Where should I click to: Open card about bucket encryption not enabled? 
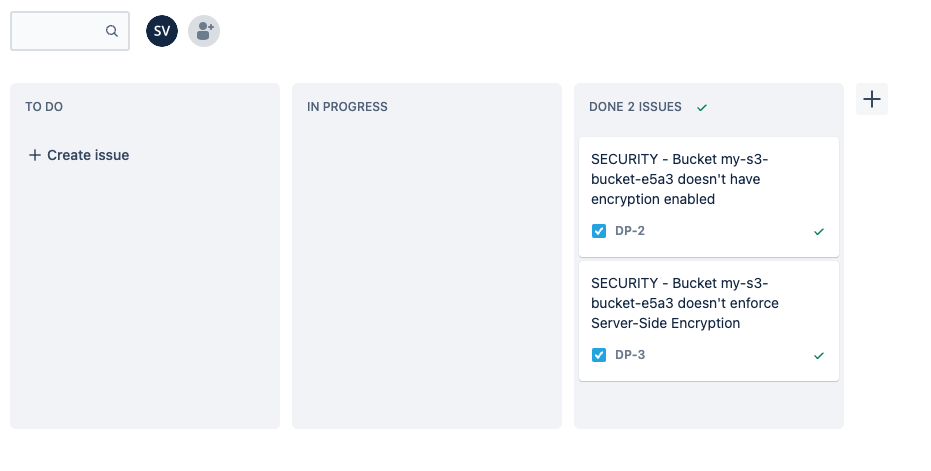coord(680,179)
